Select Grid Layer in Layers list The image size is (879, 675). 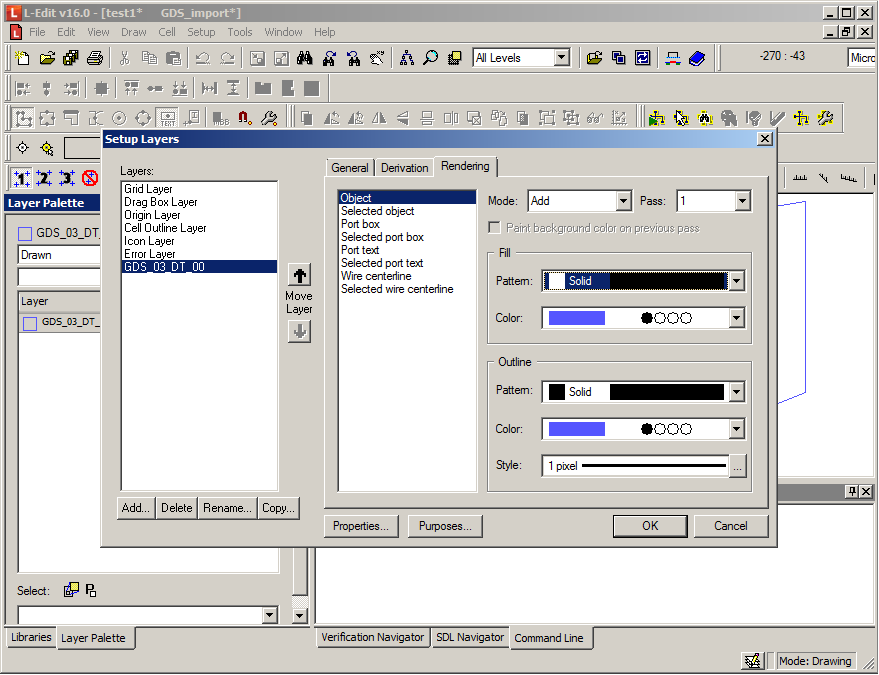(x=148, y=189)
